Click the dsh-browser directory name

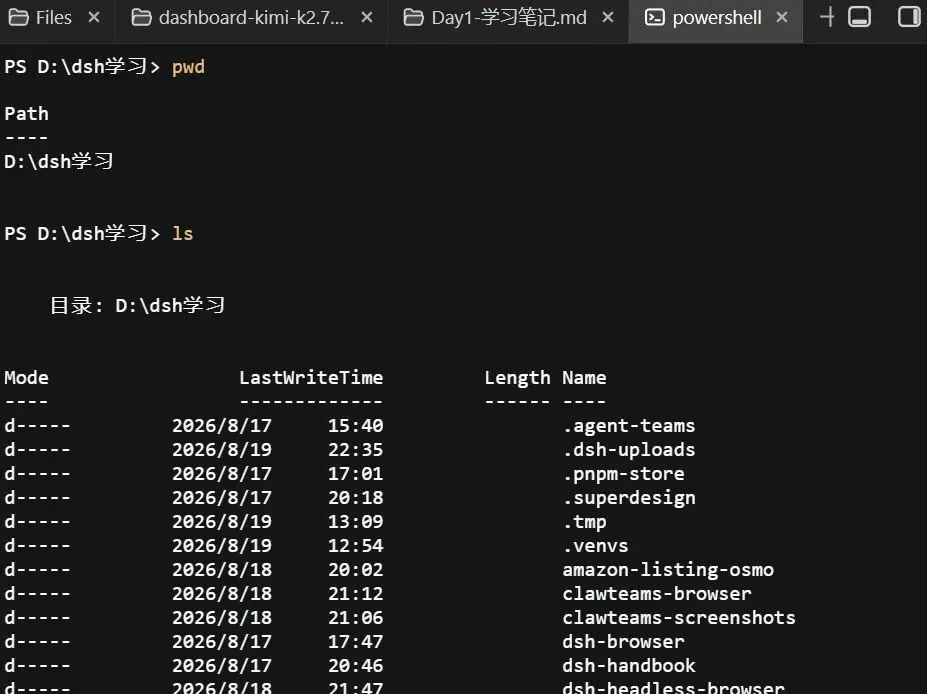click(624, 641)
